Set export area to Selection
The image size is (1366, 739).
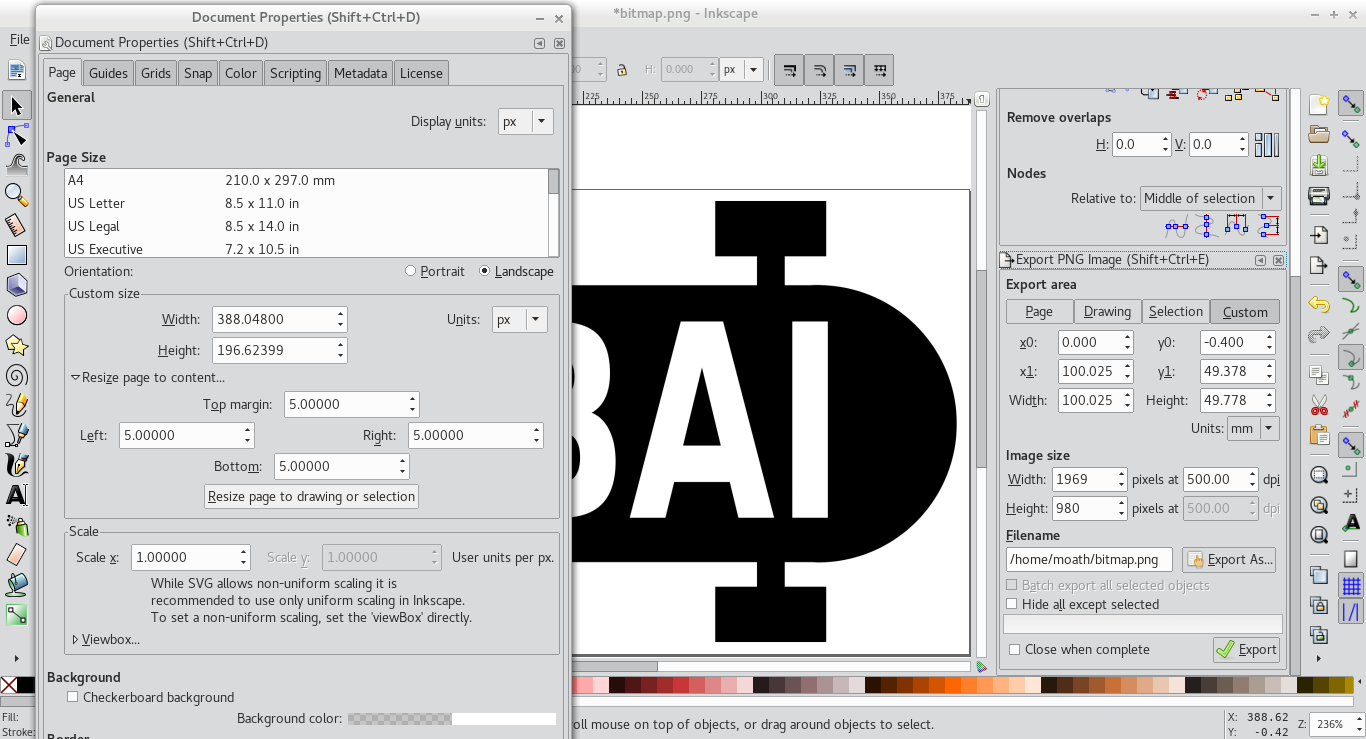pyautogui.click(x=1176, y=311)
